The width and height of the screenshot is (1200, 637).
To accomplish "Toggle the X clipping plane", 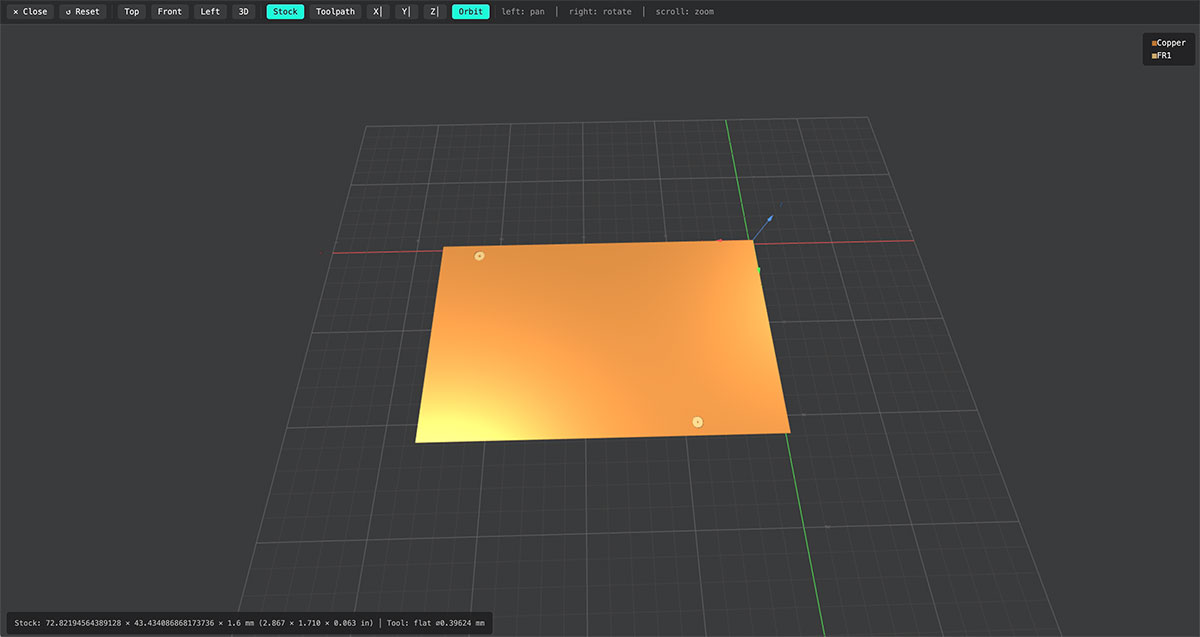I will click(x=377, y=12).
